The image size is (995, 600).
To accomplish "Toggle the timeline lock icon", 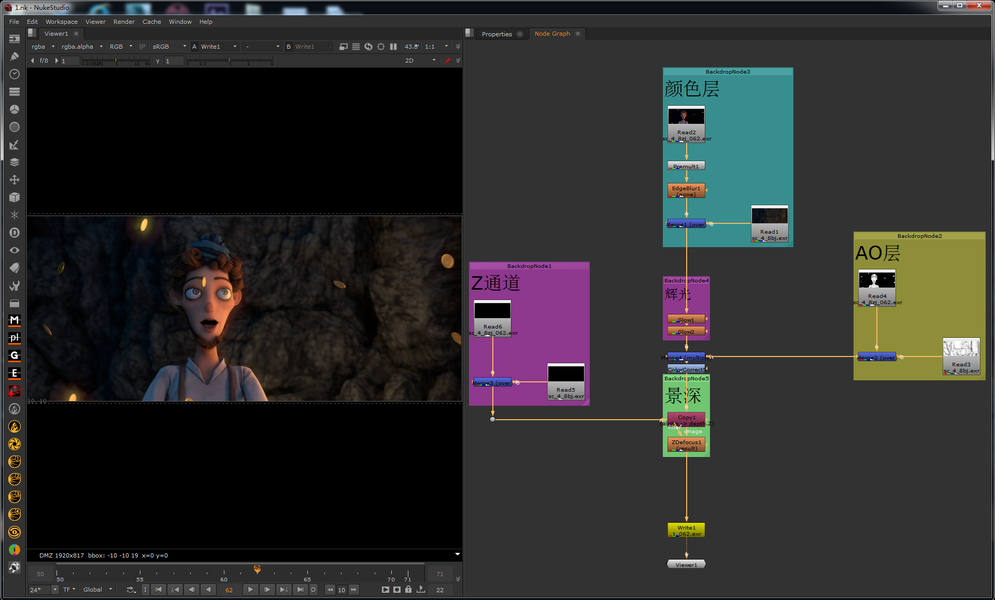I will [x=408, y=590].
